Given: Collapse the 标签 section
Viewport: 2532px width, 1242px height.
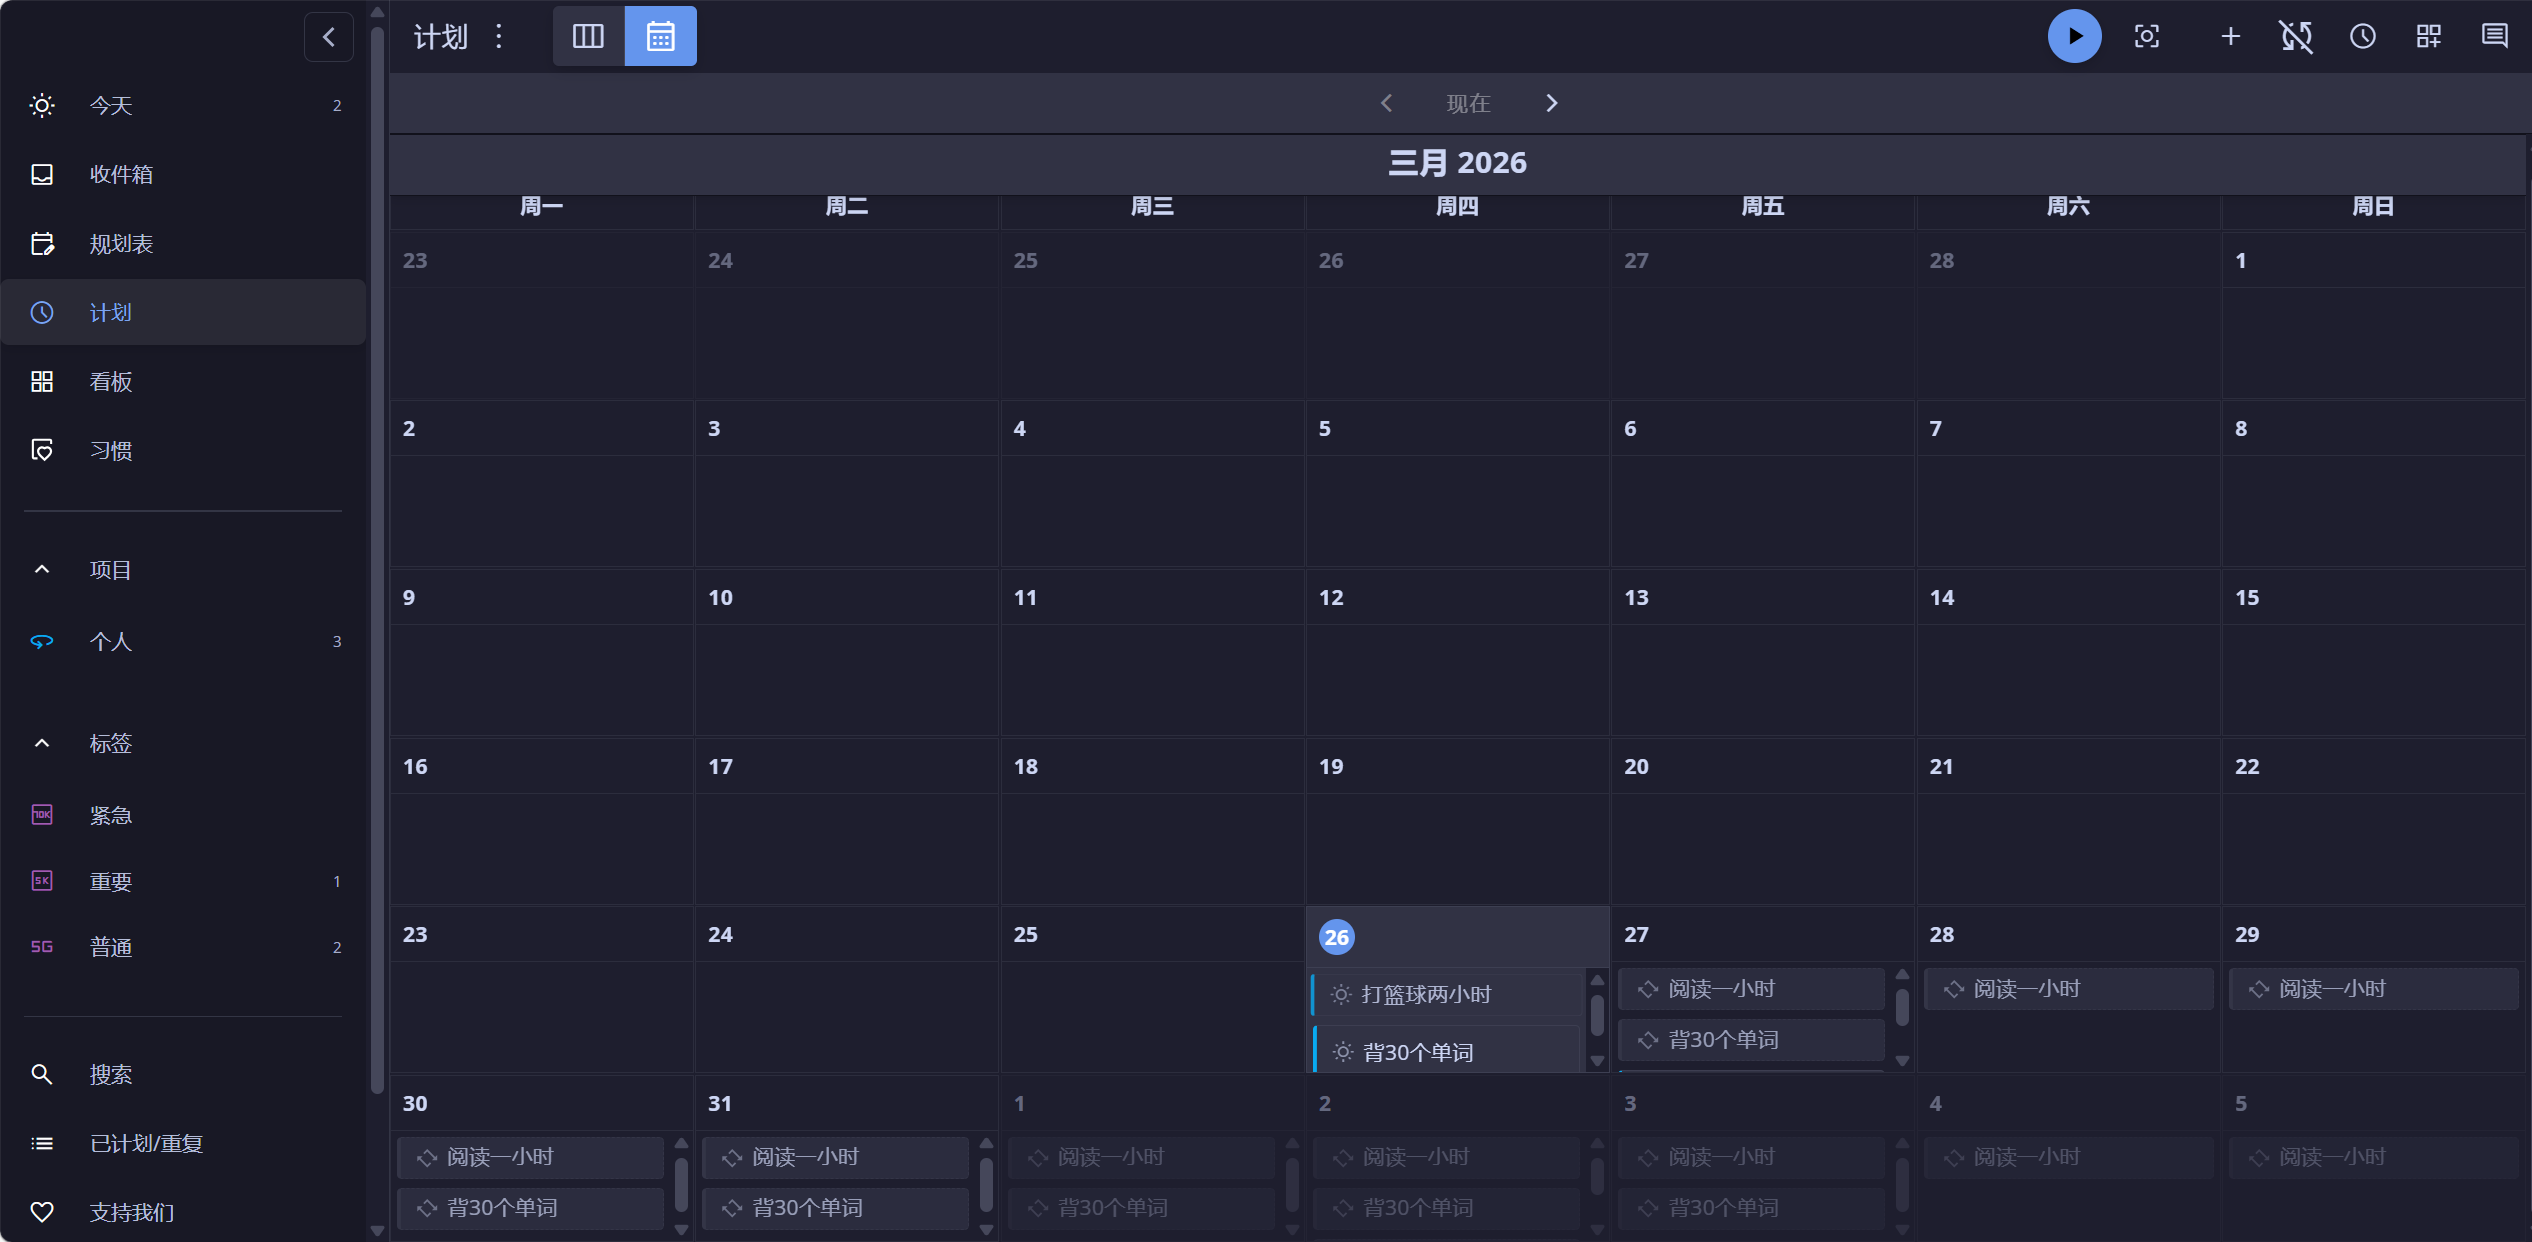Looking at the screenshot, I should [x=42, y=743].
